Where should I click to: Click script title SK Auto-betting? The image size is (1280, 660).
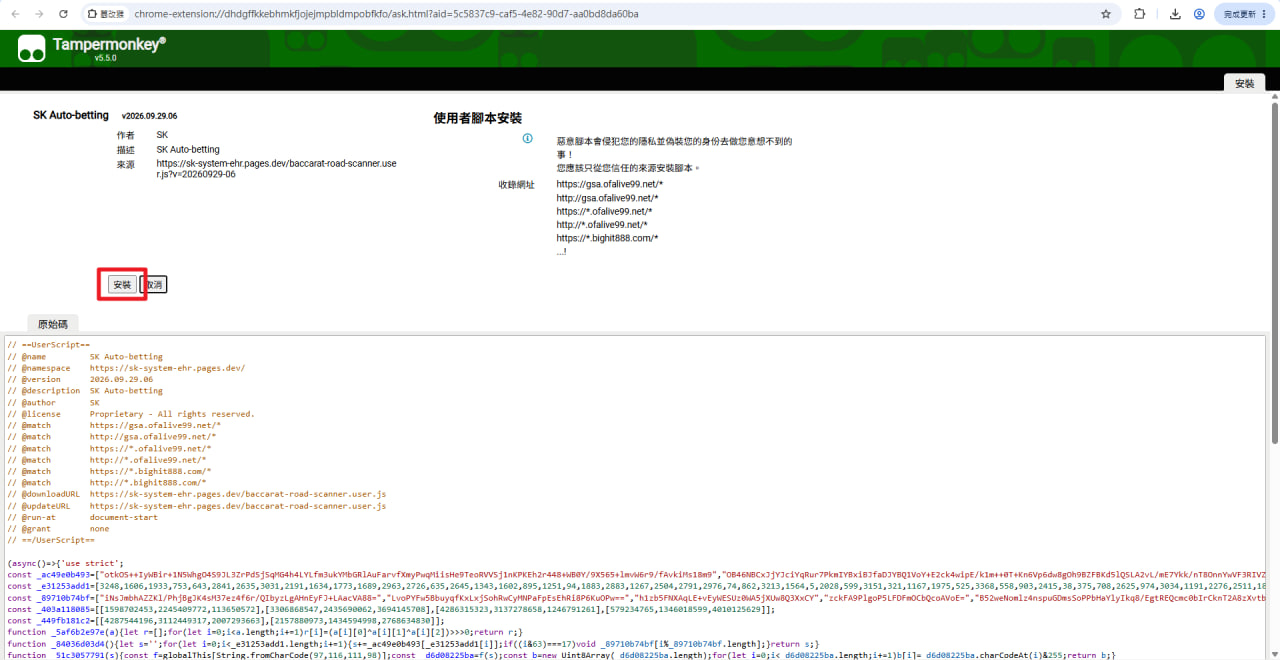pyautogui.click(x=71, y=116)
